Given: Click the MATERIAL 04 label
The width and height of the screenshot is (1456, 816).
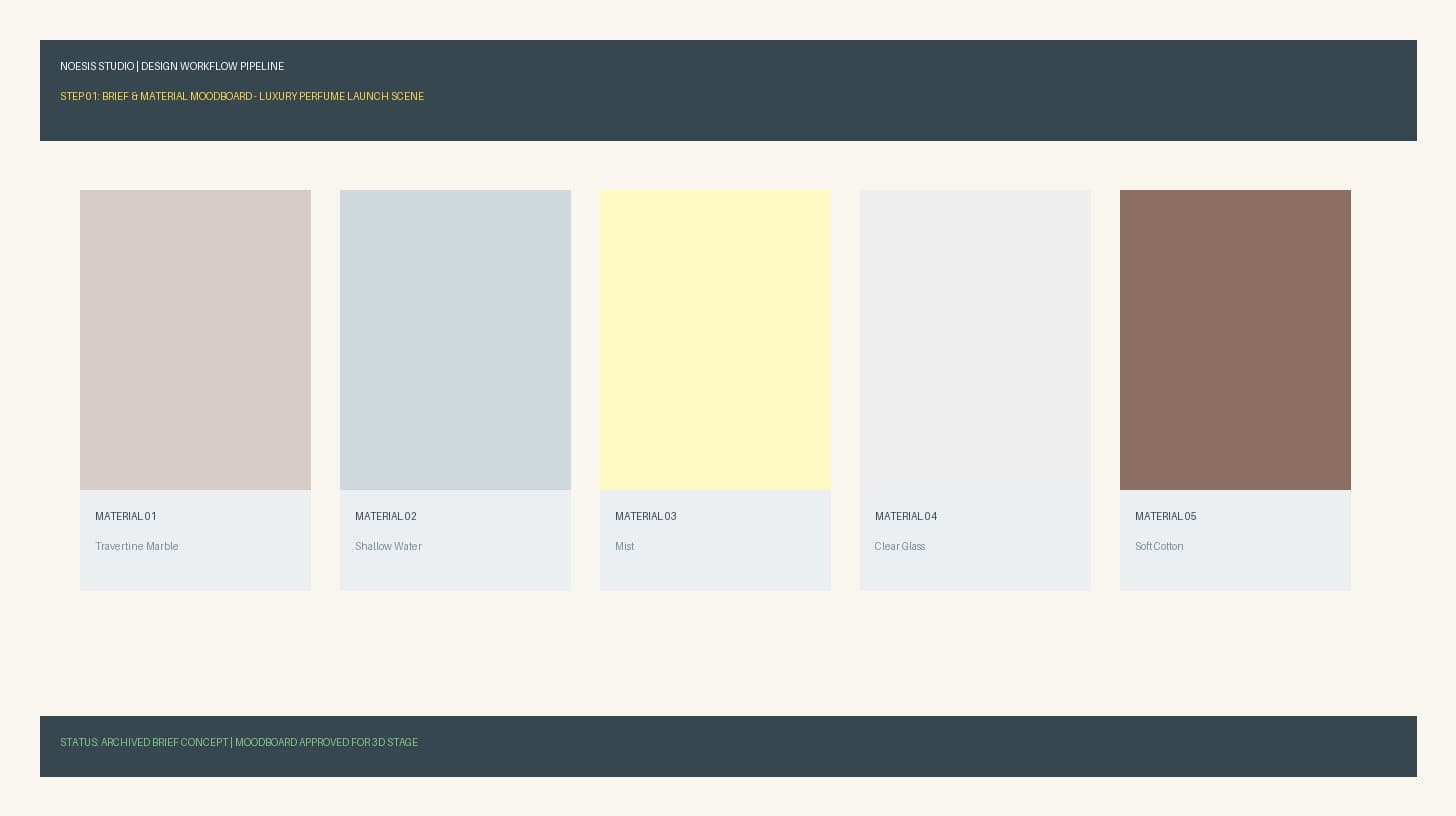Looking at the screenshot, I should (x=906, y=516).
